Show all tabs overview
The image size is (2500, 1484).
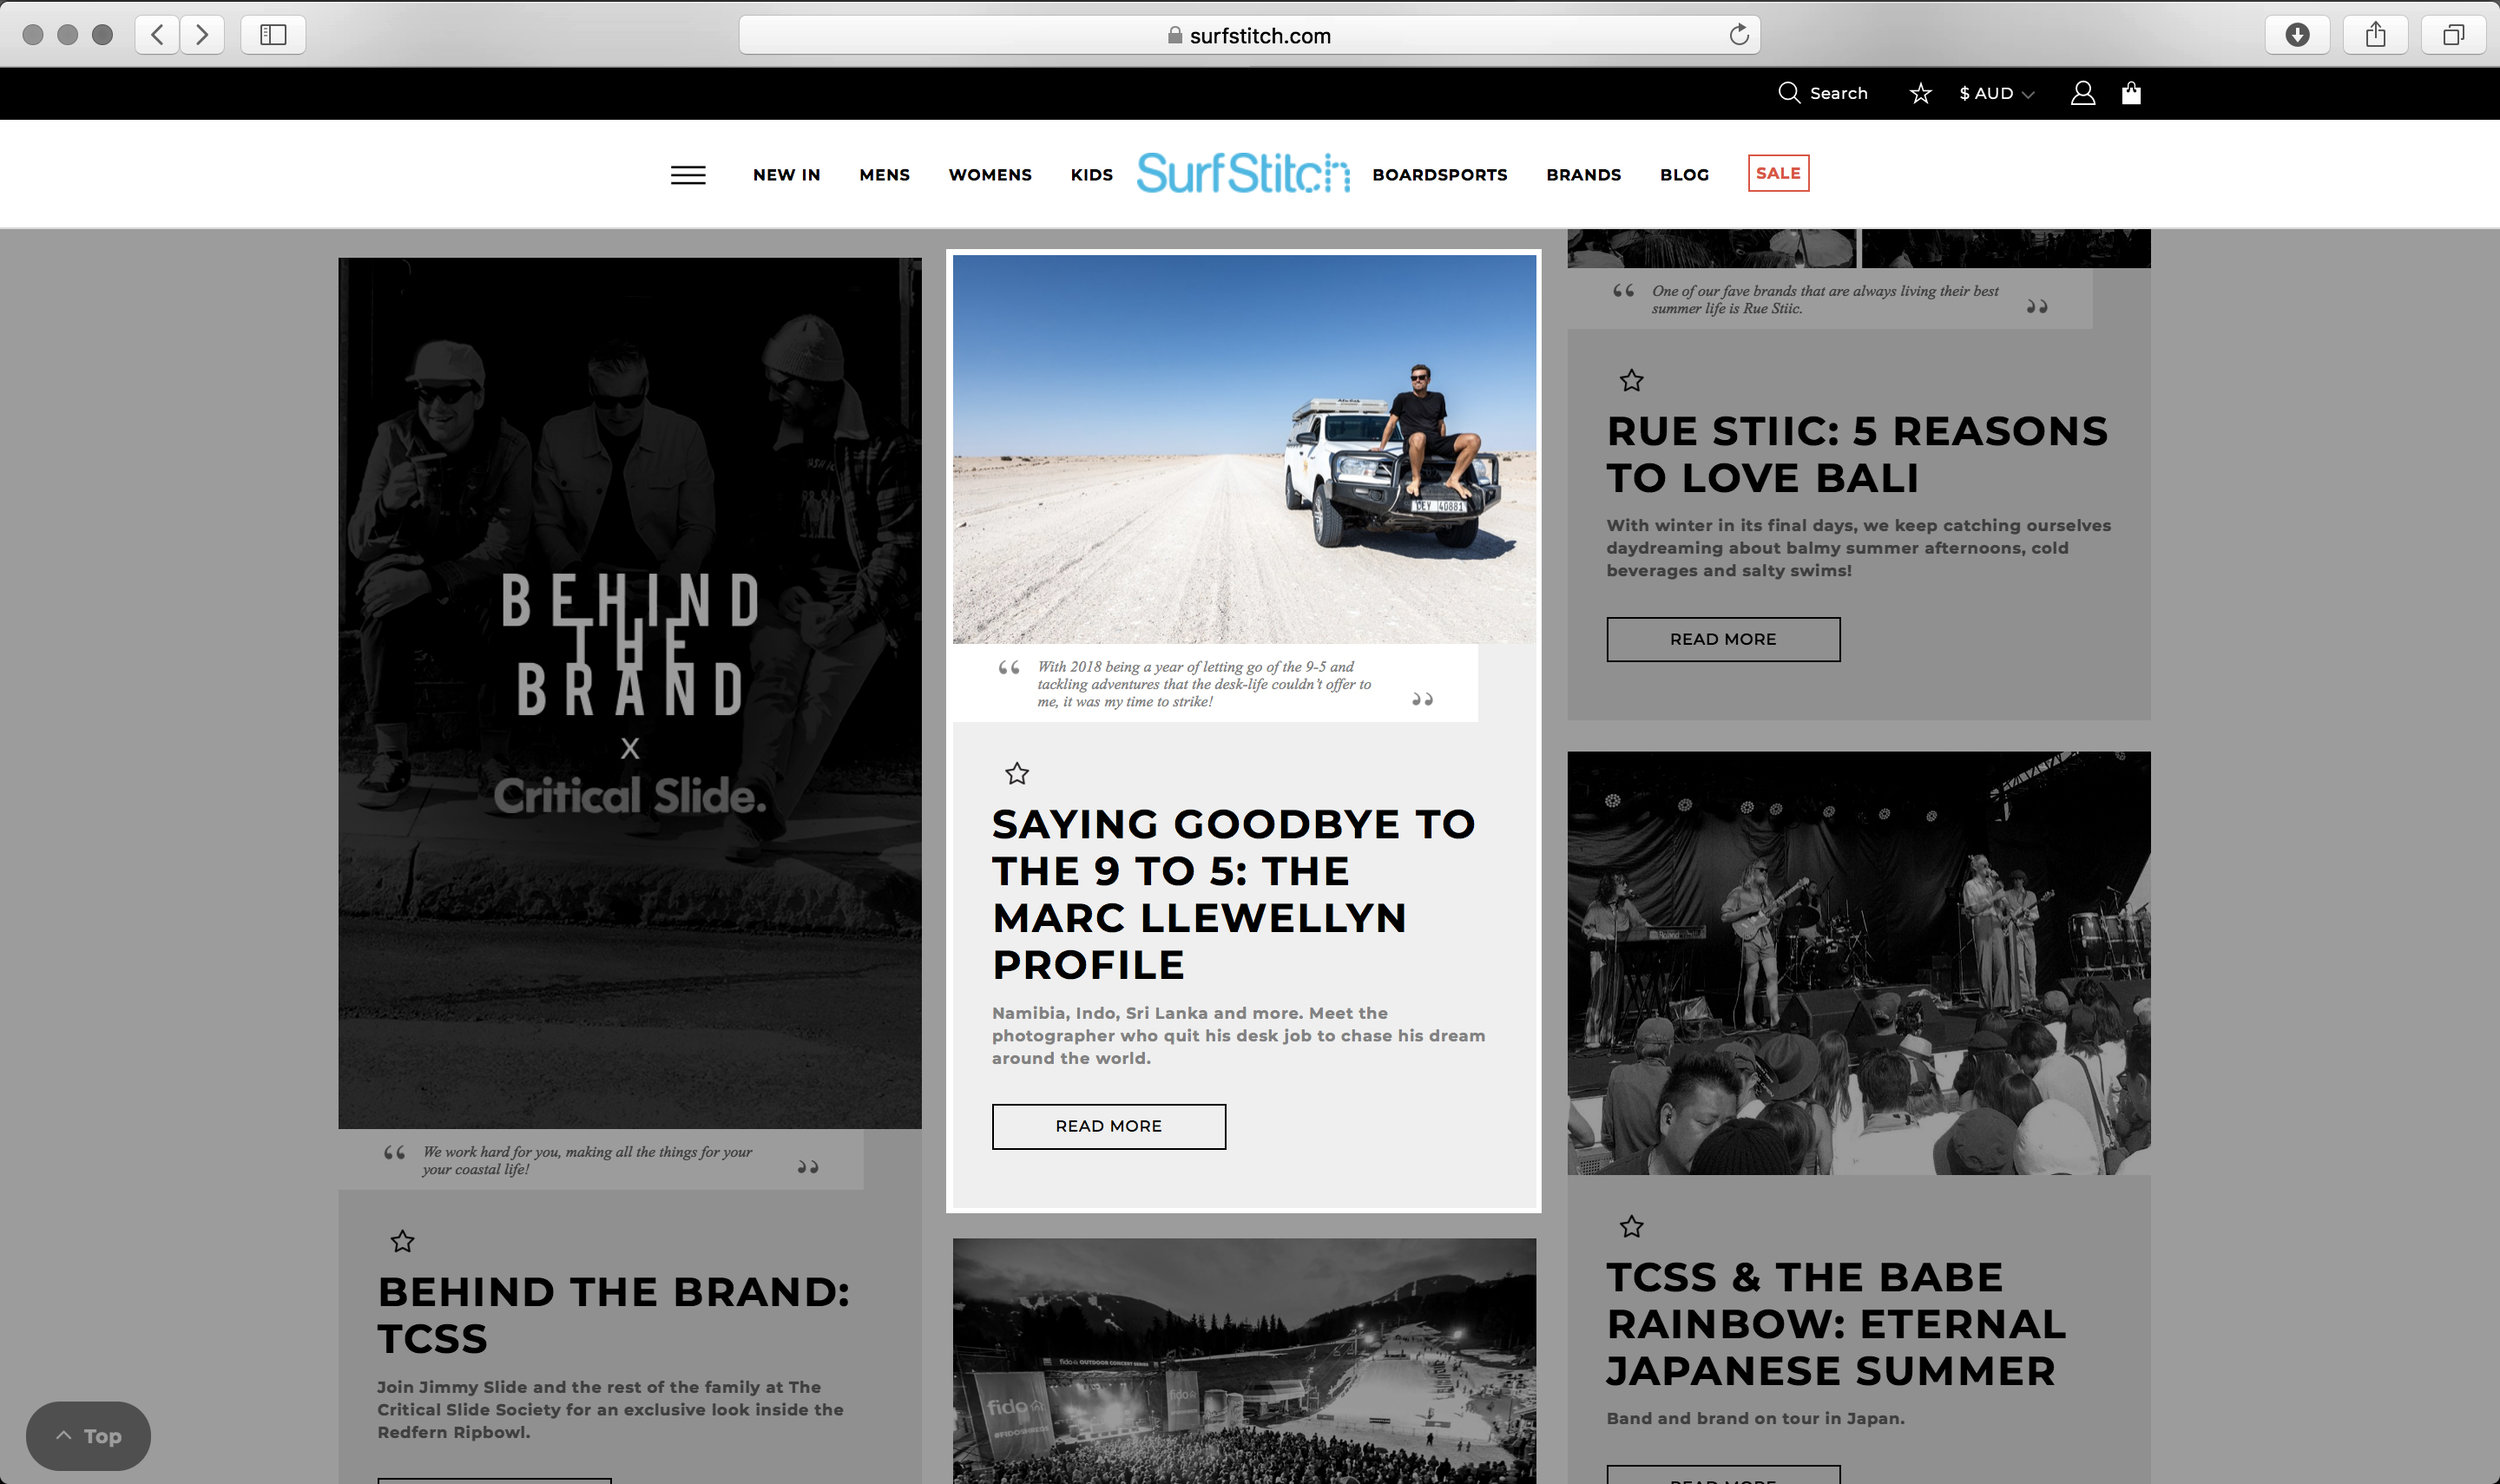coord(2453,35)
